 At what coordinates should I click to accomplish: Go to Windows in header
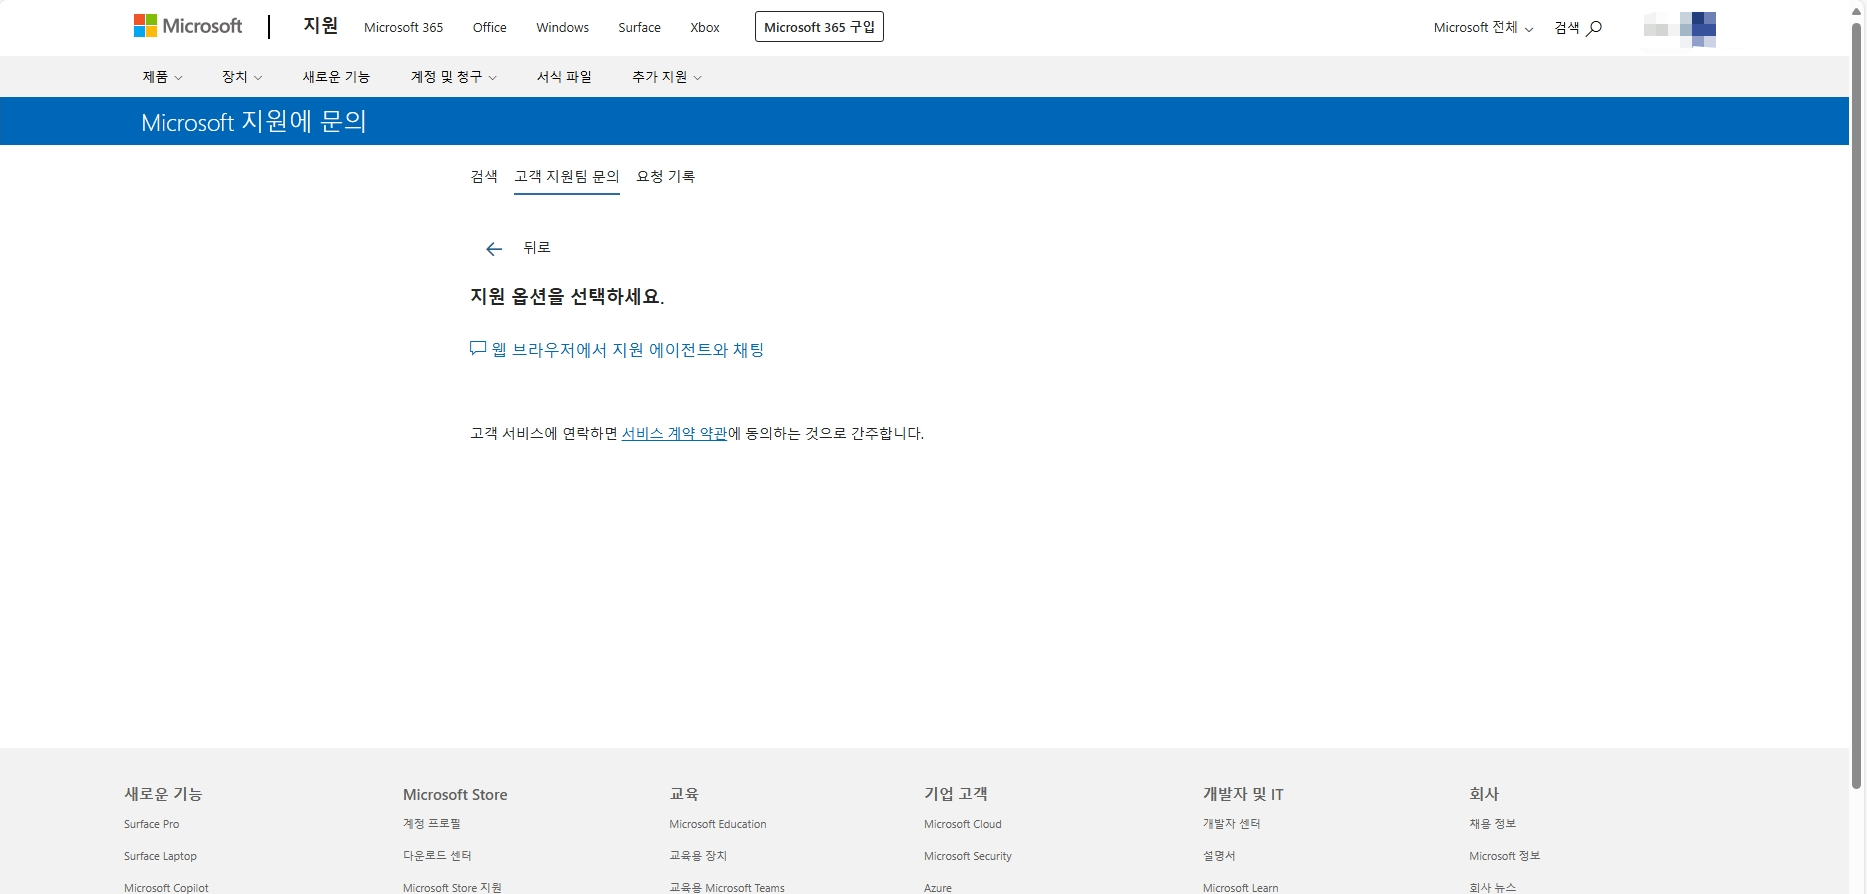[562, 28]
